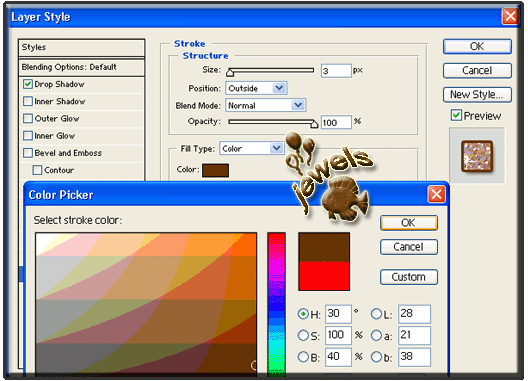Screen dimensions: 528x381
Task: Open the Styles list item
Action: pyautogui.click(x=81, y=47)
